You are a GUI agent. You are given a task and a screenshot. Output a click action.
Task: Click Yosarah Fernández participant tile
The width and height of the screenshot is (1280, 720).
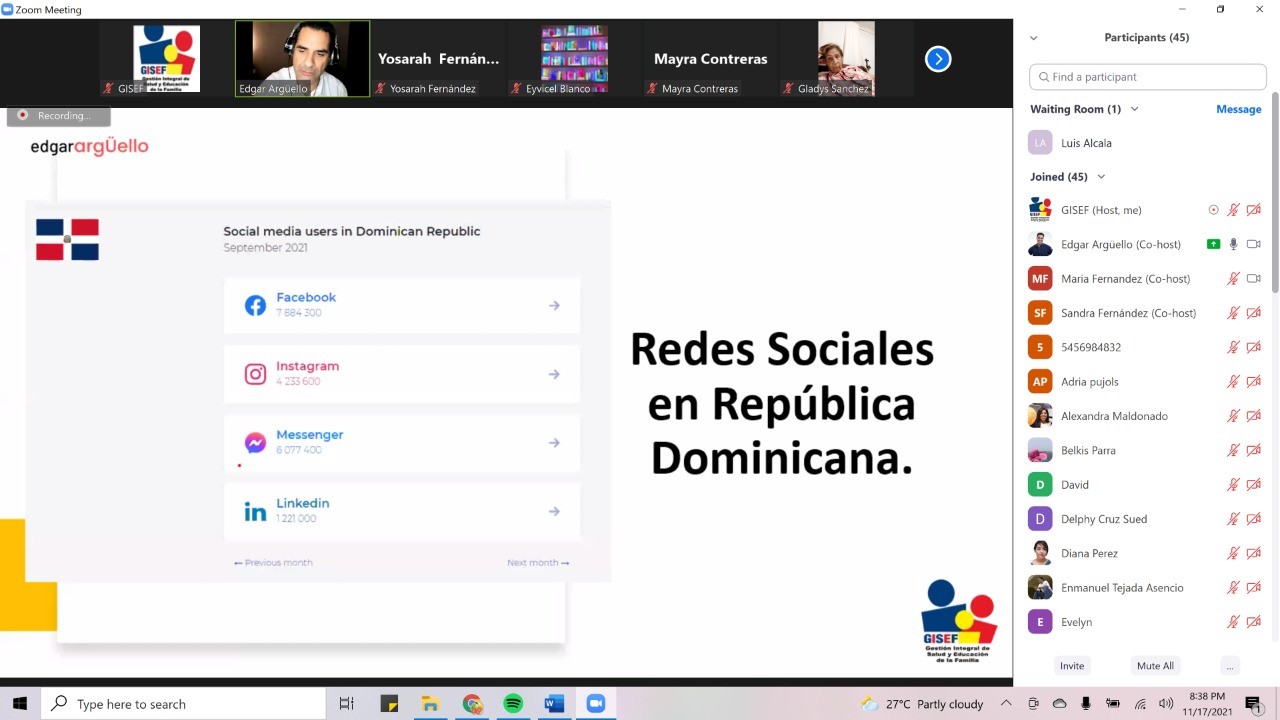[x=438, y=59]
